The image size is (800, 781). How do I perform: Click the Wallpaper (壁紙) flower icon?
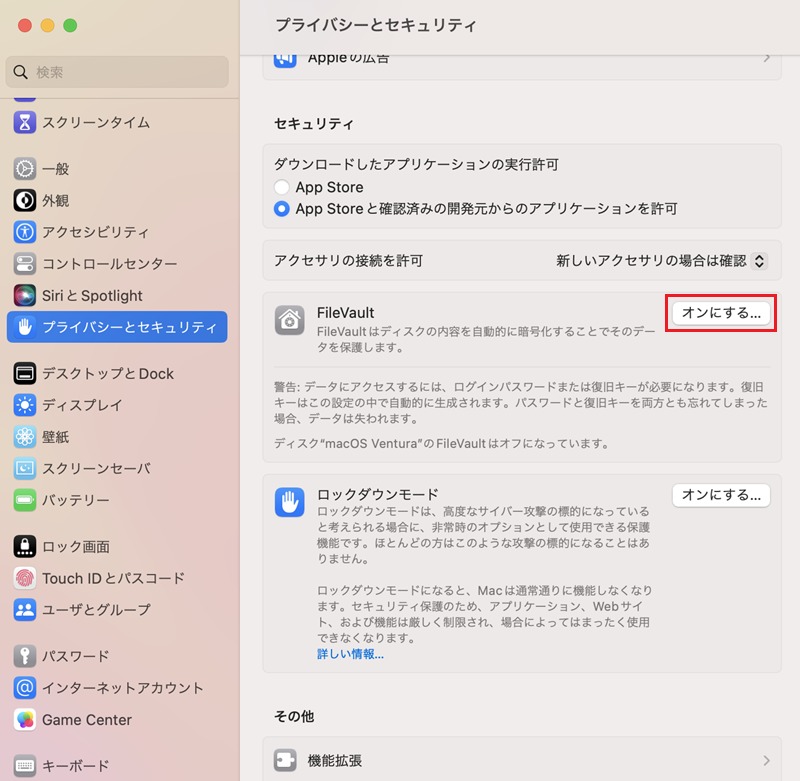24,437
